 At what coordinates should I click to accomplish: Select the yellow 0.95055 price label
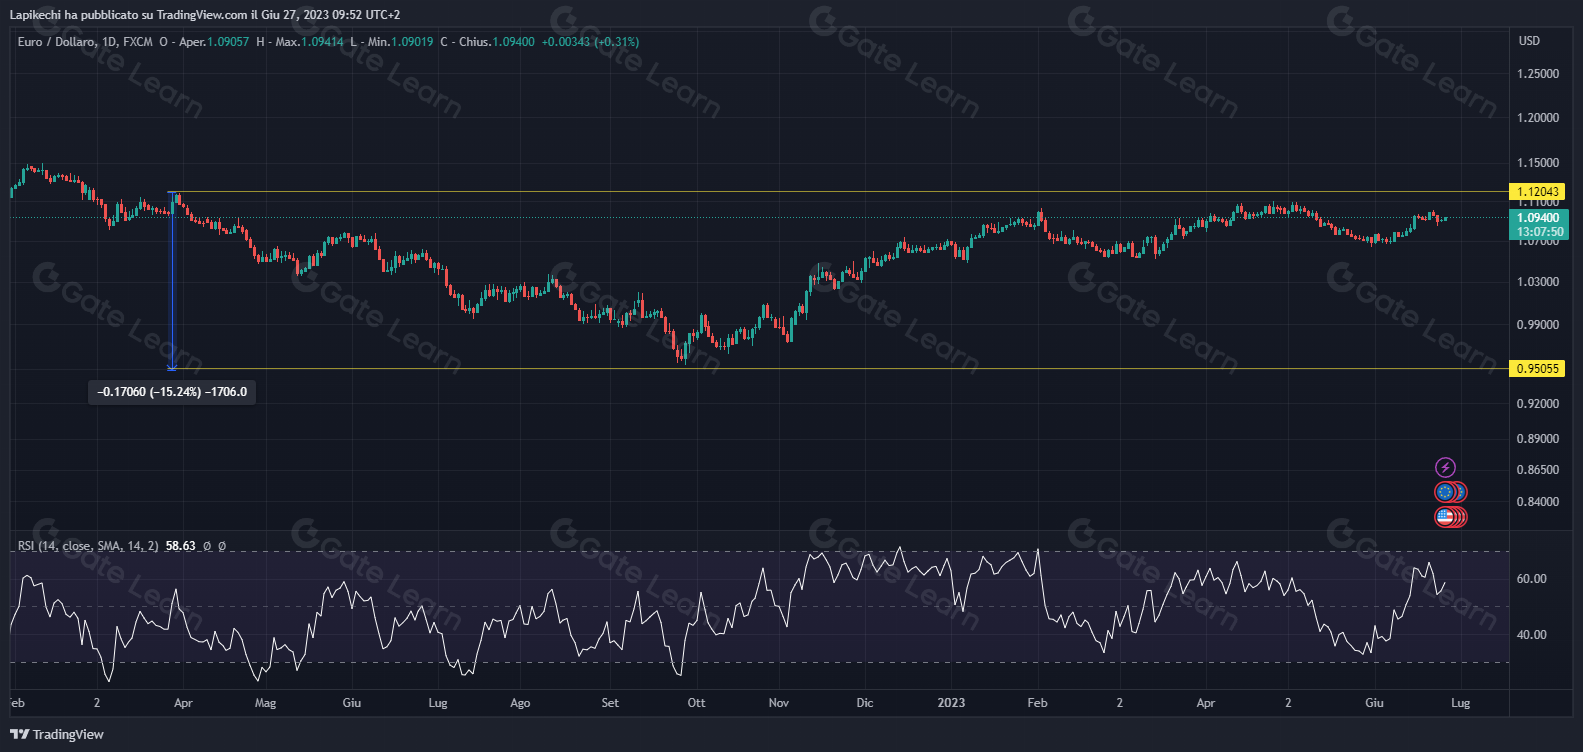(x=1537, y=368)
